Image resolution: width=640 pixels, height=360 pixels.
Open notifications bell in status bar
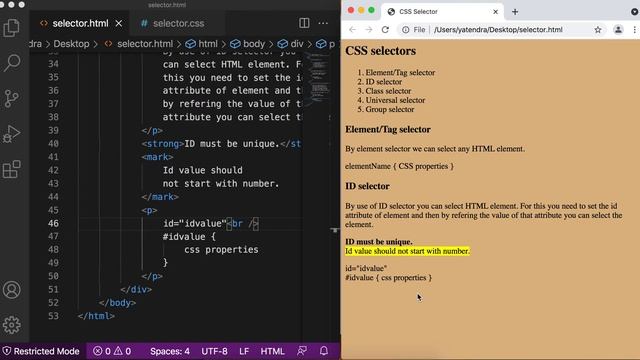coord(324,351)
